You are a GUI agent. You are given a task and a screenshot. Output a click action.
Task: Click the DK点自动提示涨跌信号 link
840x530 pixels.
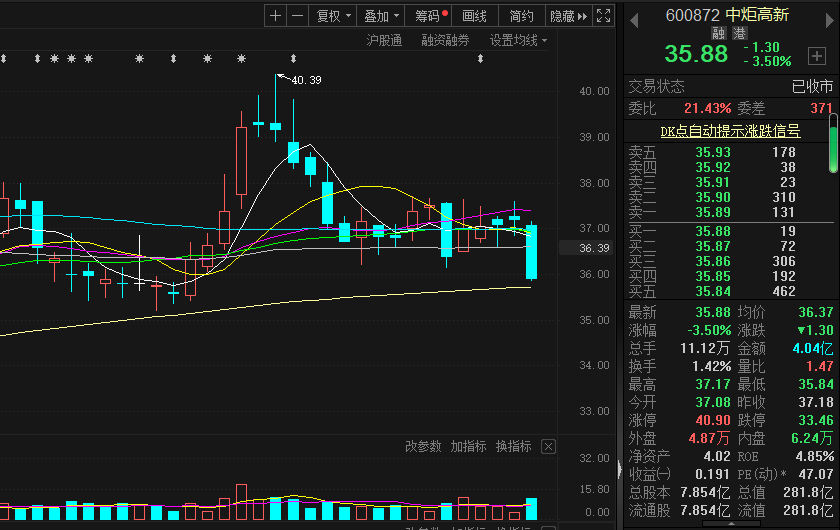[x=730, y=131]
